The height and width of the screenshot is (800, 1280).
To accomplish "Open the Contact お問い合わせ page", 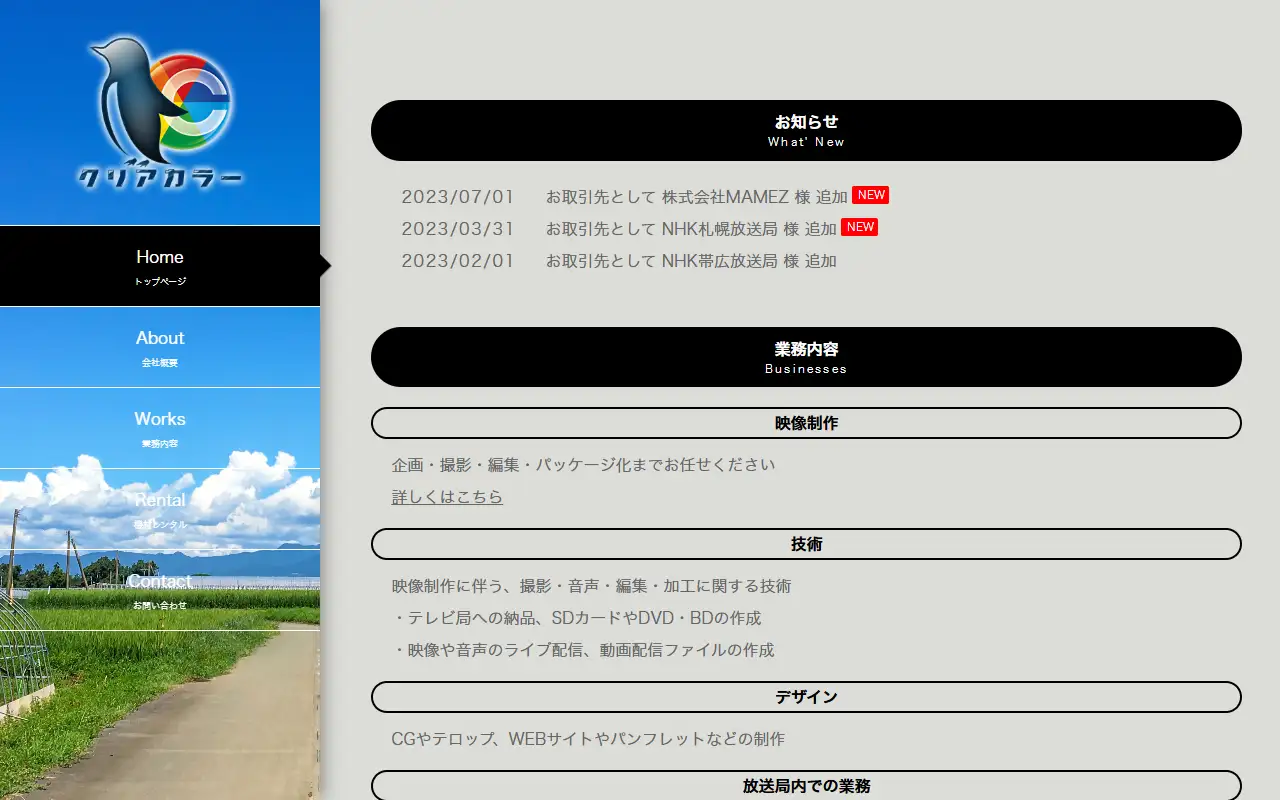I will [x=160, y=590].
